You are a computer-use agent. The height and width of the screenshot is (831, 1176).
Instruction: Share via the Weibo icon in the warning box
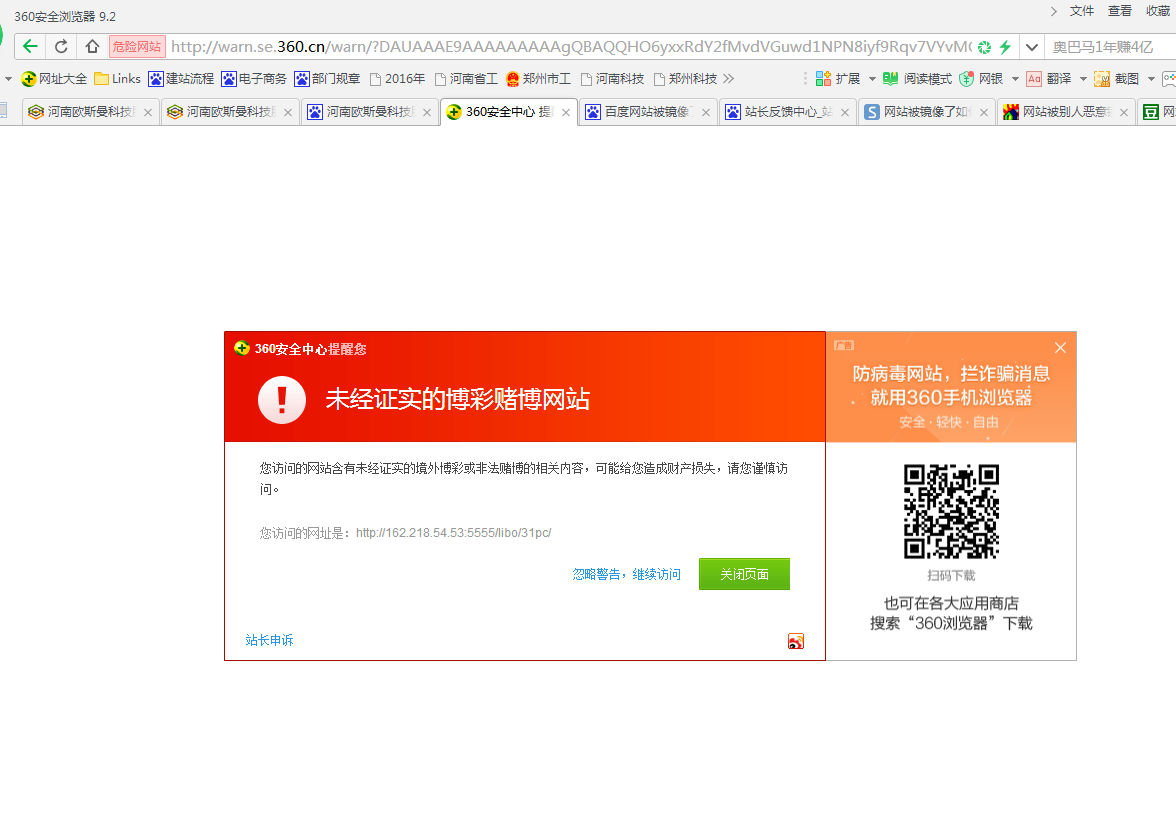click(x=796, y=641)
